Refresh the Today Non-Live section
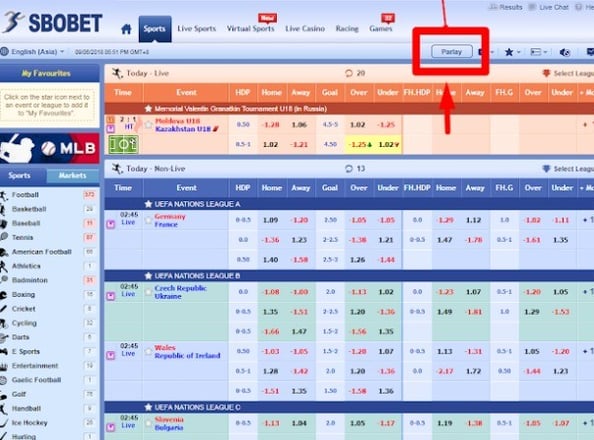Viewport: 594px width, 440px height. (349, 169)
